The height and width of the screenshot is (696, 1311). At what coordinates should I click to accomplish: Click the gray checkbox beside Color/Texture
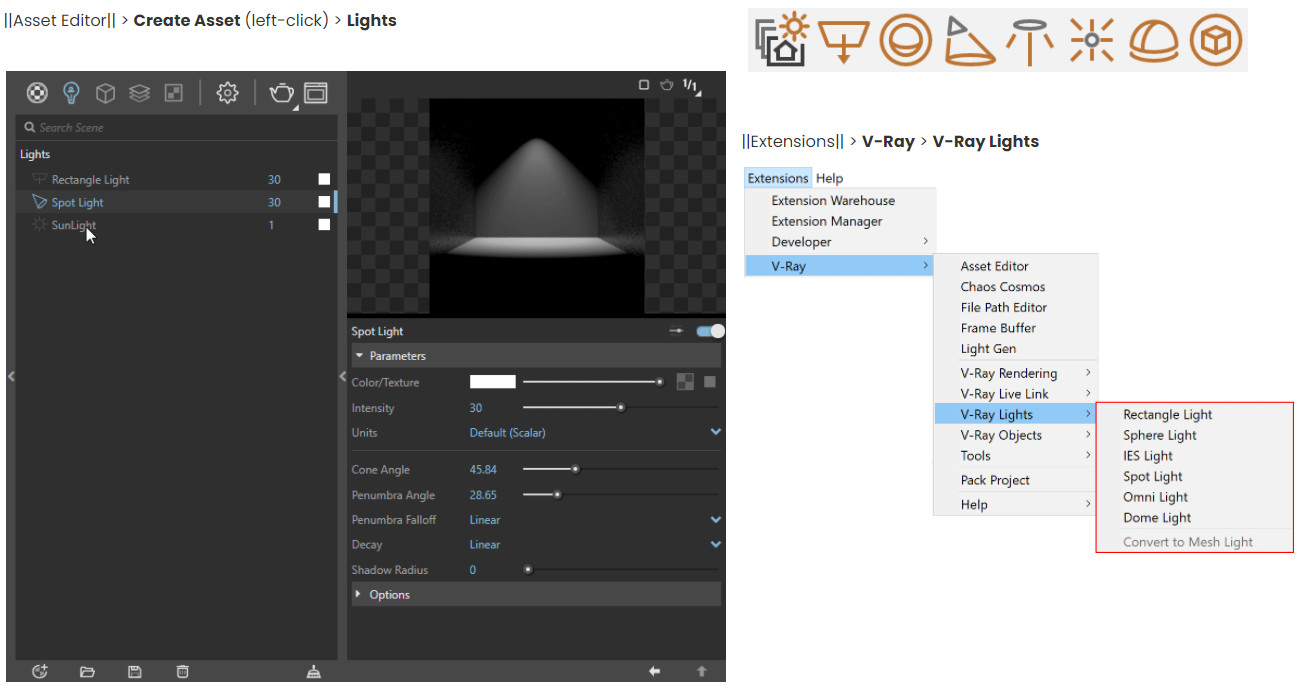(x=709, y=382)
